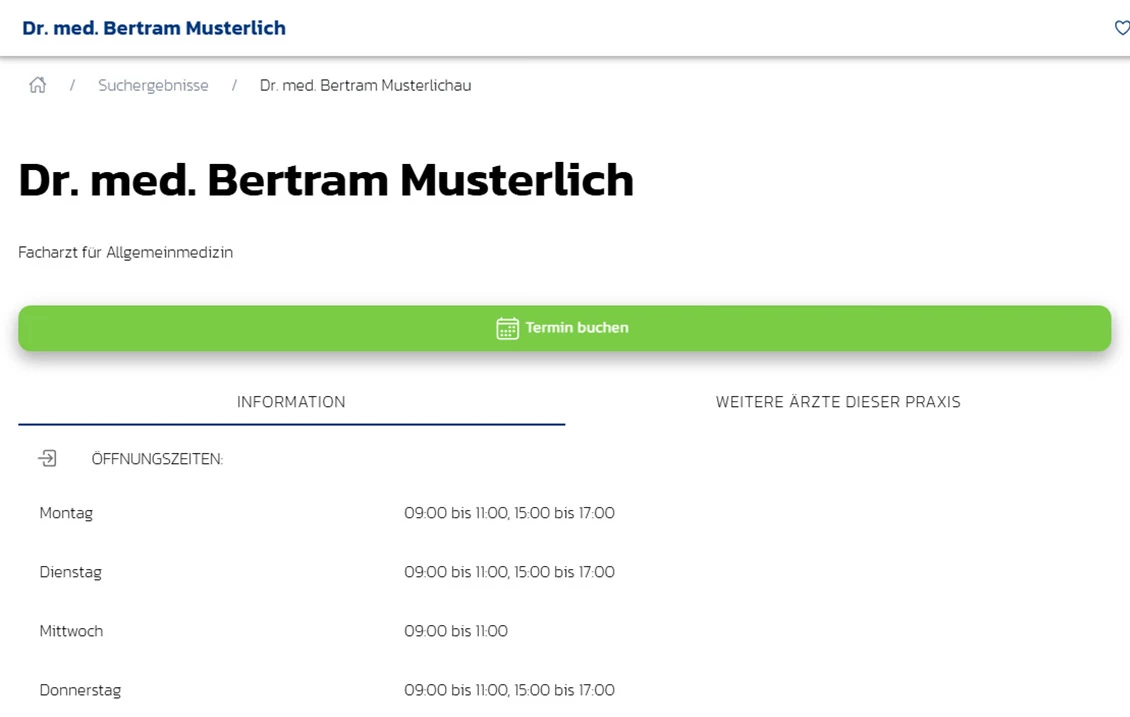Click the ÖFFNUNGSZEITEN section label
1130x717 pixels.
point(157,459)
